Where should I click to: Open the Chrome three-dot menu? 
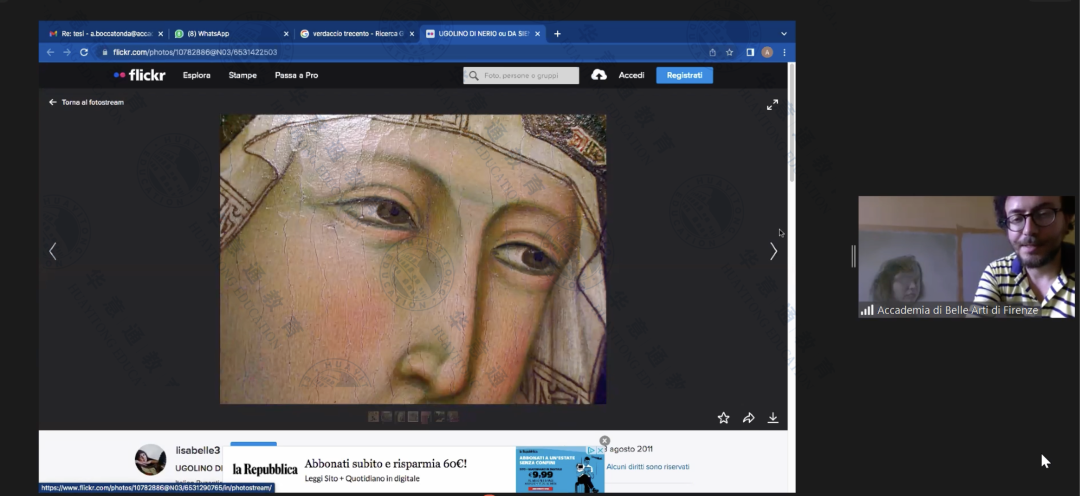click(784, 52)
